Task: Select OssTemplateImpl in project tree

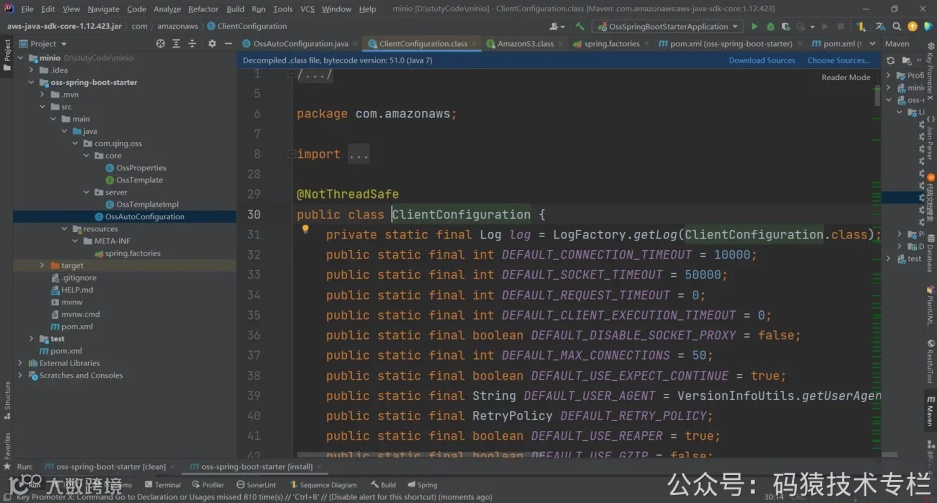Action: tap(147, 204)
